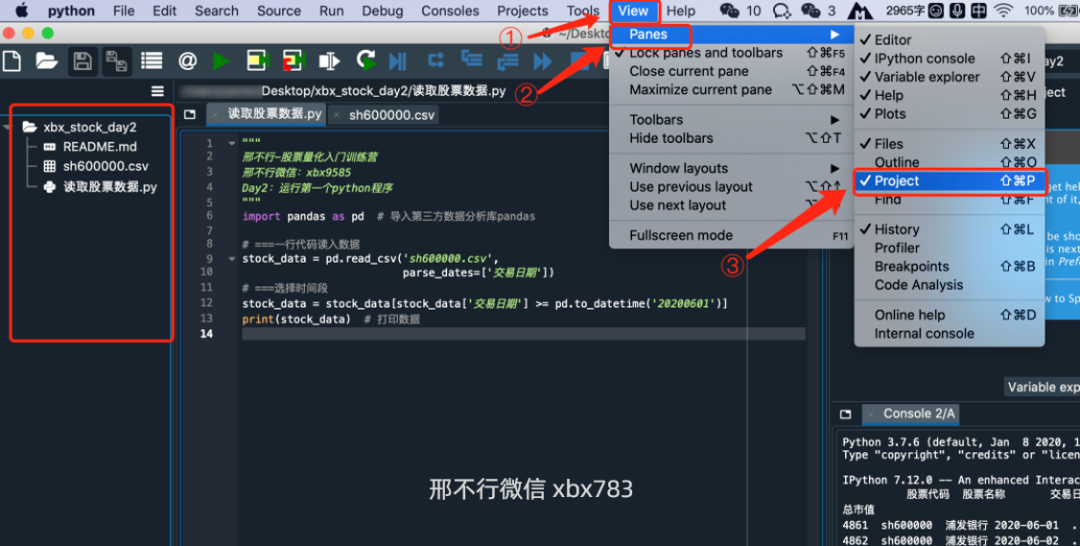Image resolution: width=1080 pixels, height=546 pixels.
Task: Toggle the IPython console pane
Action: (949, 59)
